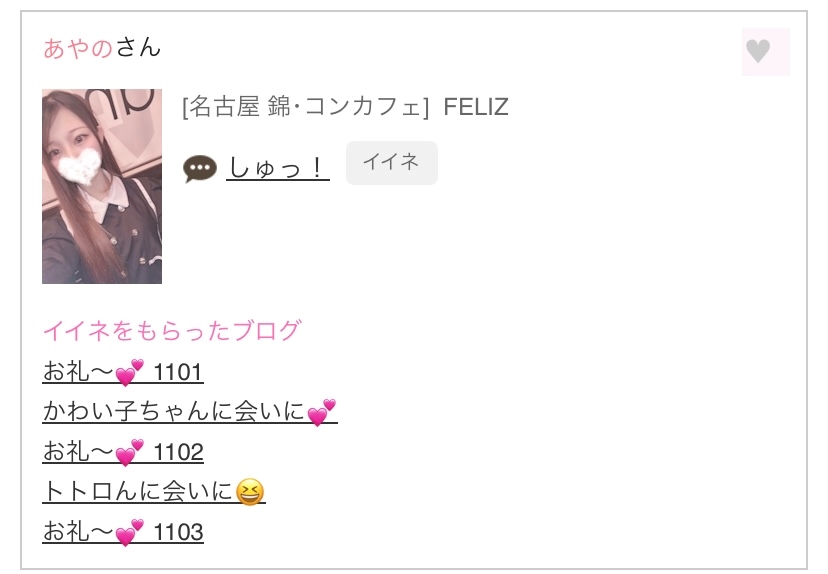
Task: Click the profile photo thumbnail
Action: (102, 186)
